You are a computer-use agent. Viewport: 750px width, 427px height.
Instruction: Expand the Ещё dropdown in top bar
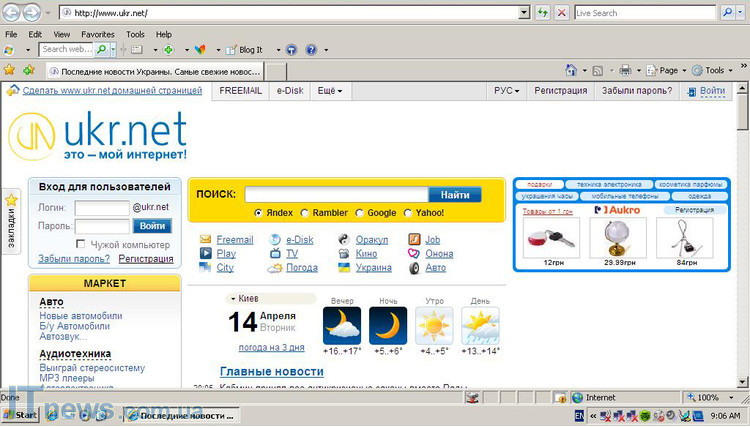[330, 91]
